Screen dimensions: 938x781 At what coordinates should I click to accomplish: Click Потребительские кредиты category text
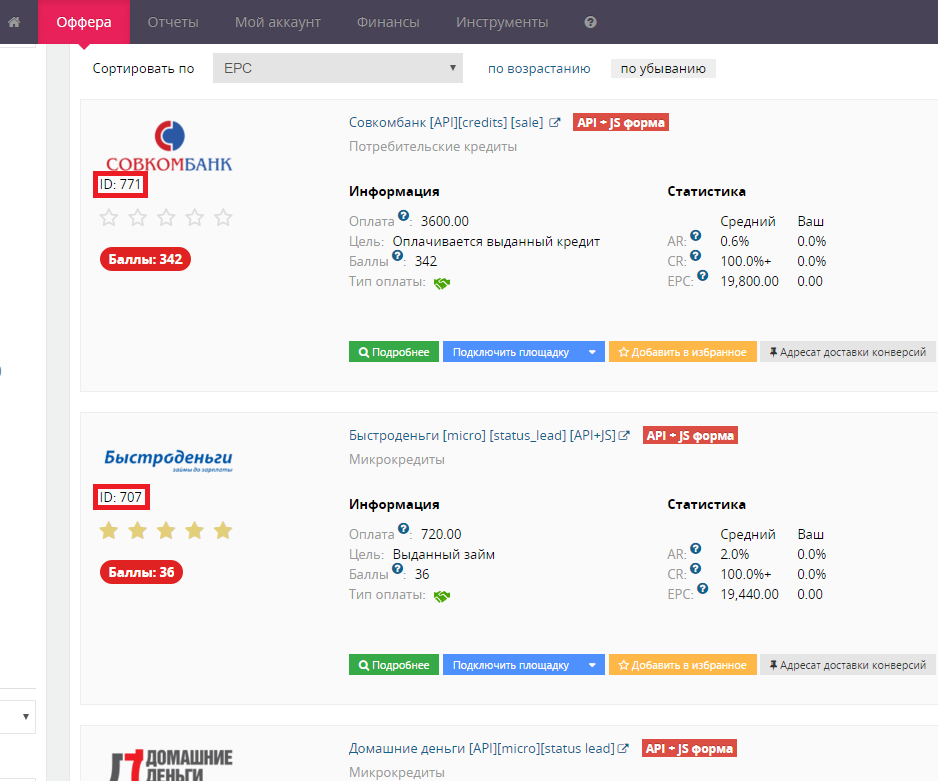pyautogui.click(x=433, y=147)
